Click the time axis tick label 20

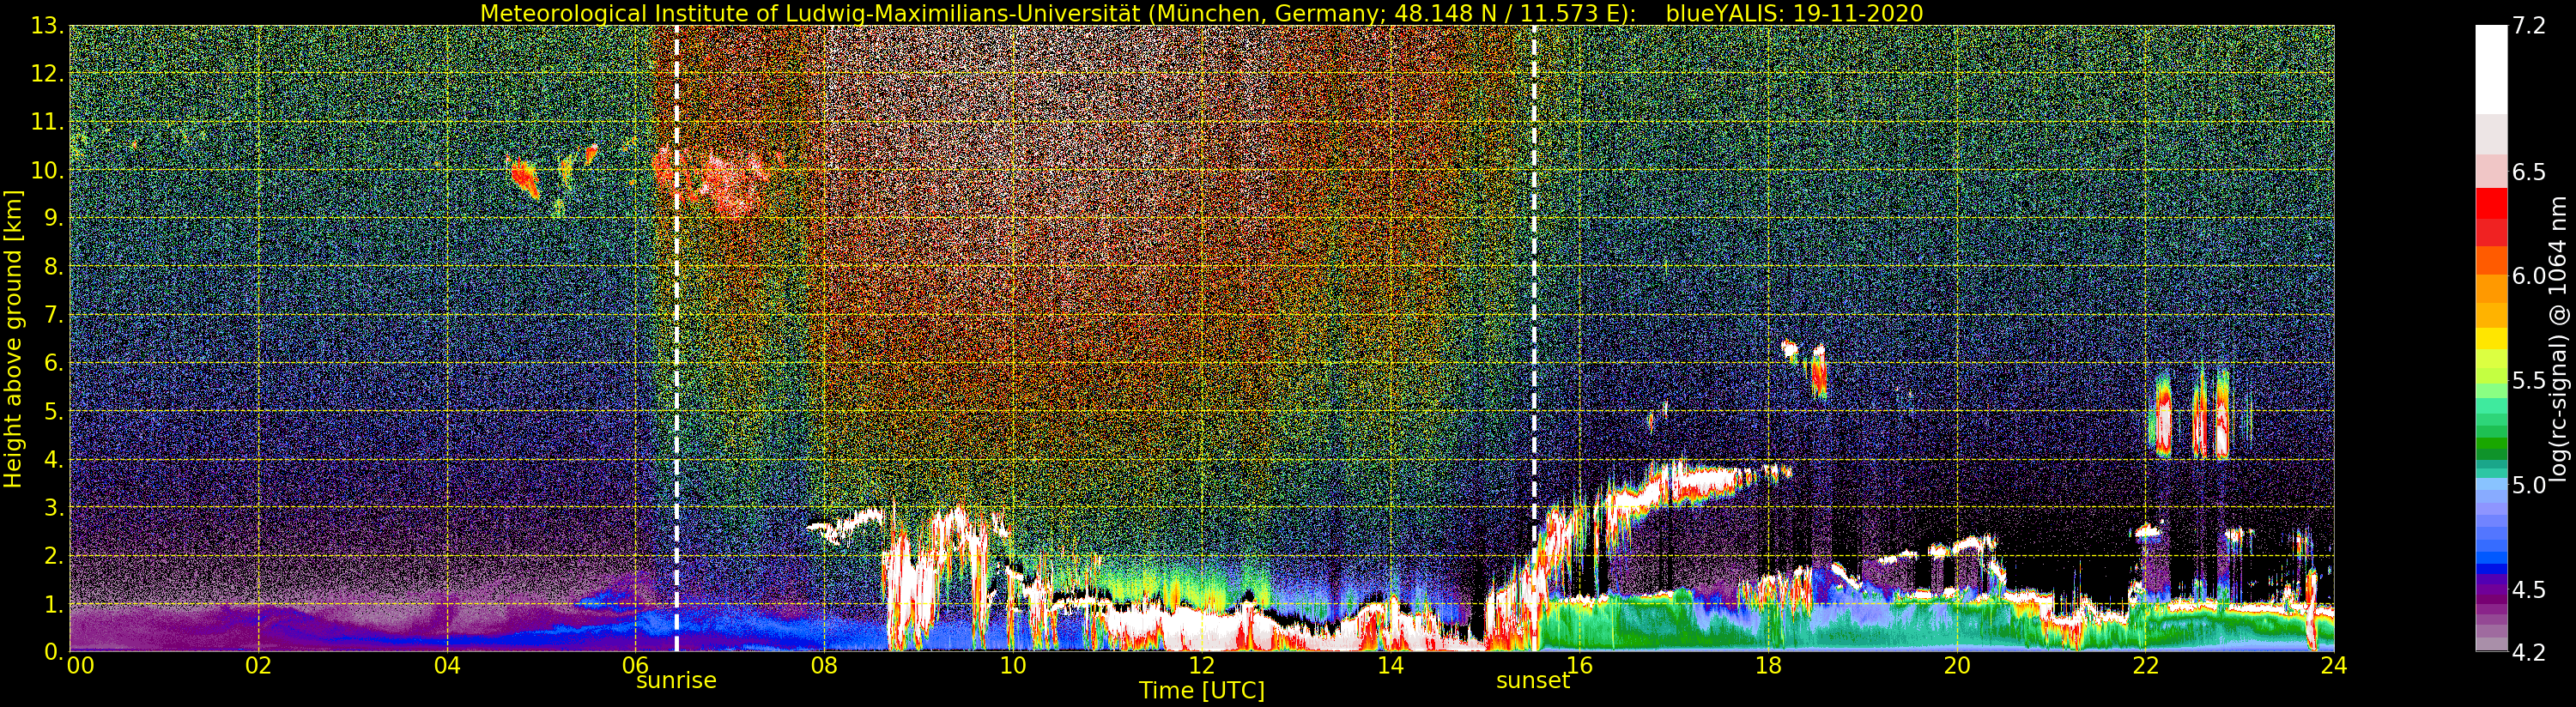click(1957, 666)
